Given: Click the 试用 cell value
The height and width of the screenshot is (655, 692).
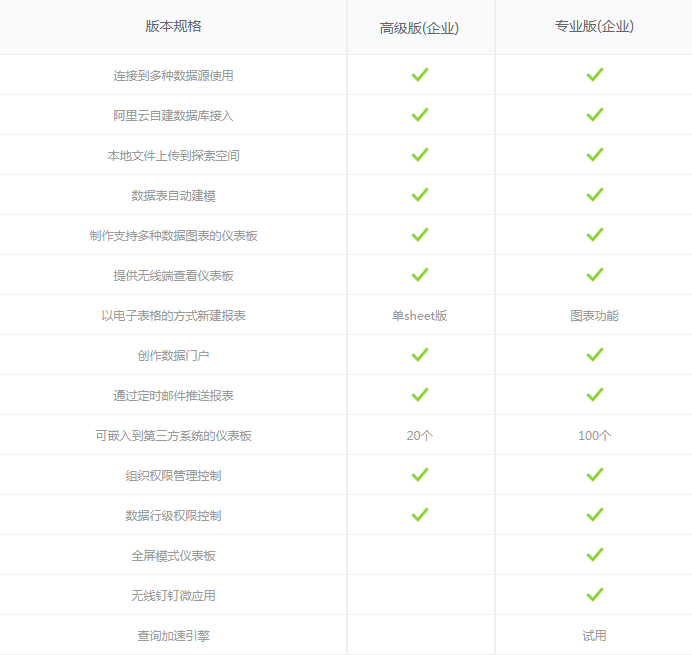Looking at the screenshot, I should 594,636.
